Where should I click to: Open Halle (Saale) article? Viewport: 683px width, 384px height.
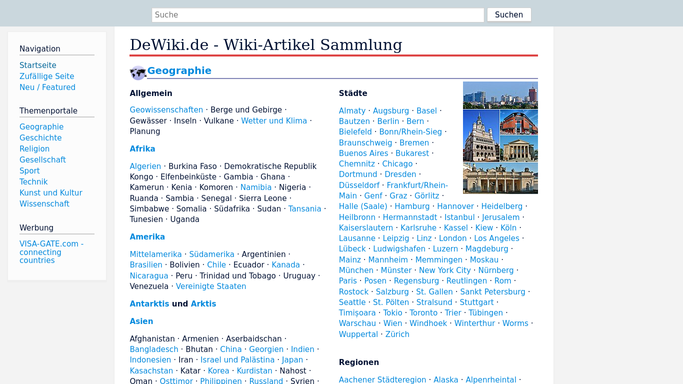coord(363,206)
